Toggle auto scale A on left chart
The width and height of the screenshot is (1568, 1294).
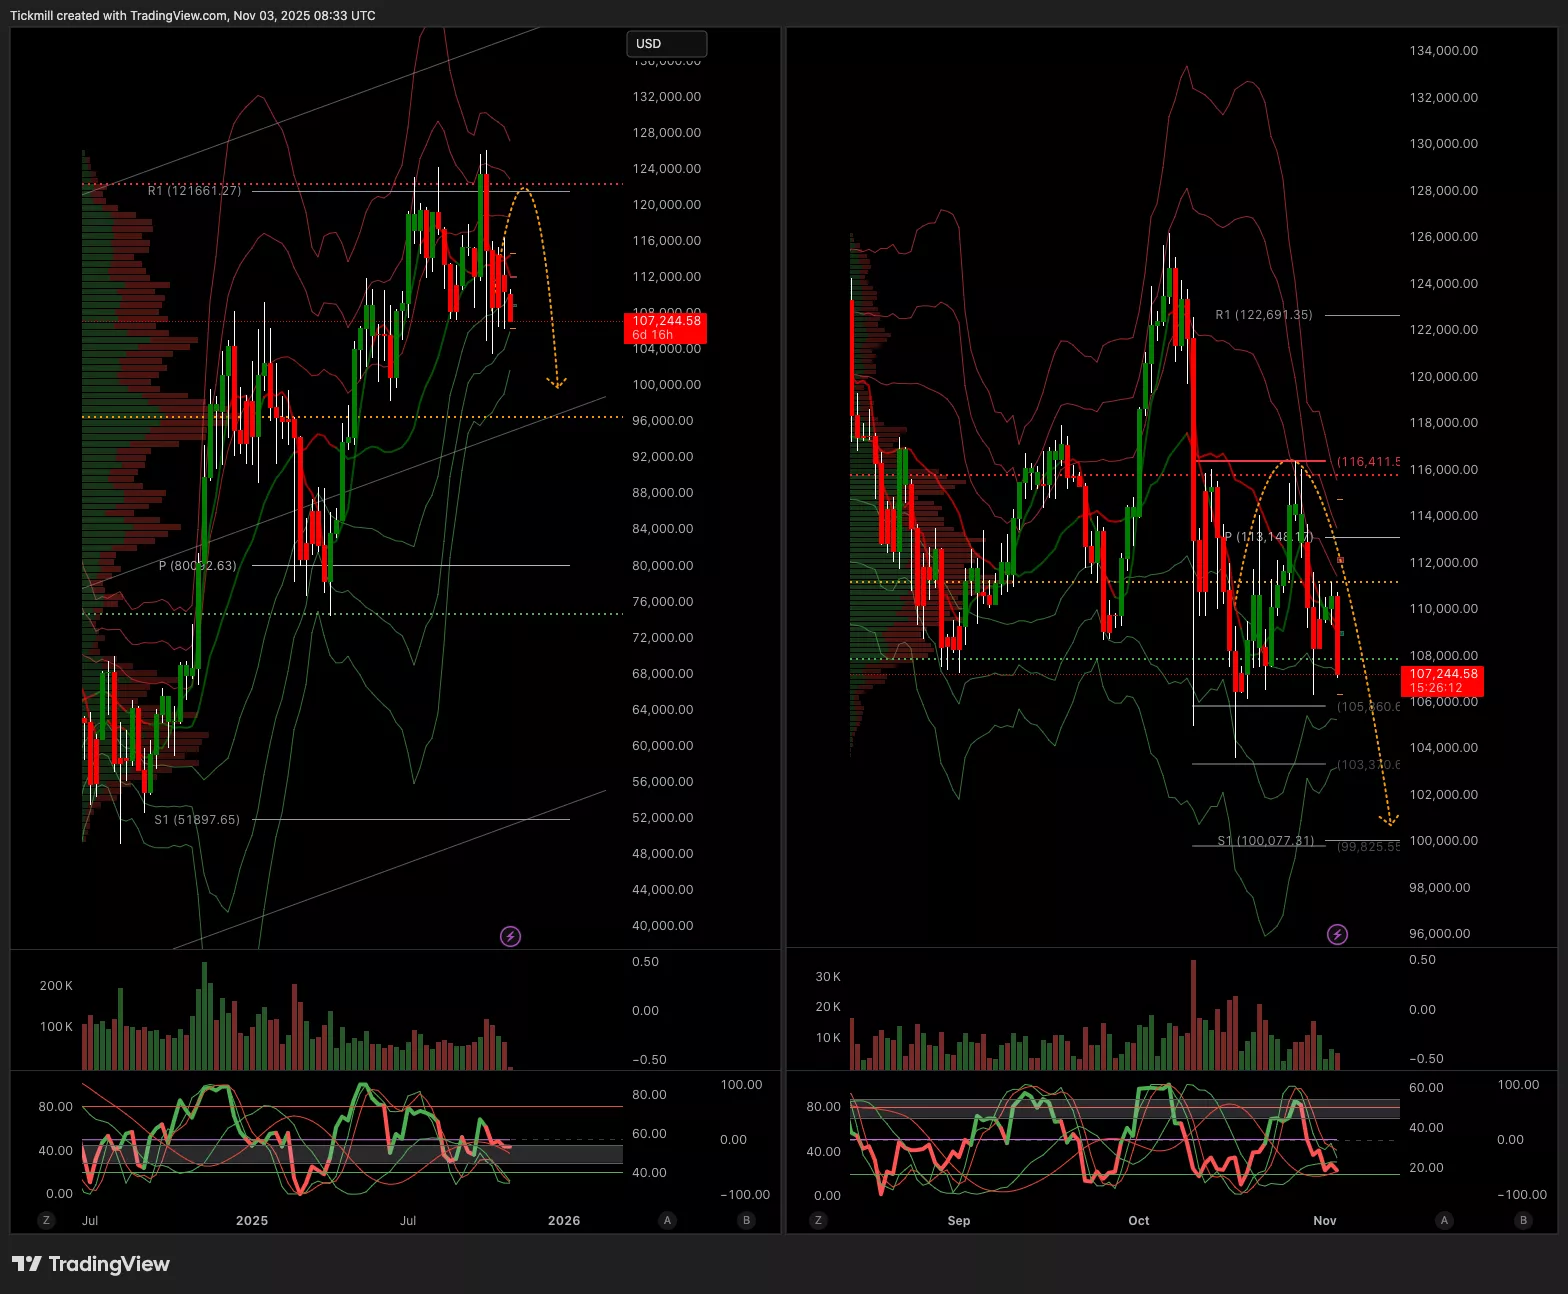[667, 1220]
